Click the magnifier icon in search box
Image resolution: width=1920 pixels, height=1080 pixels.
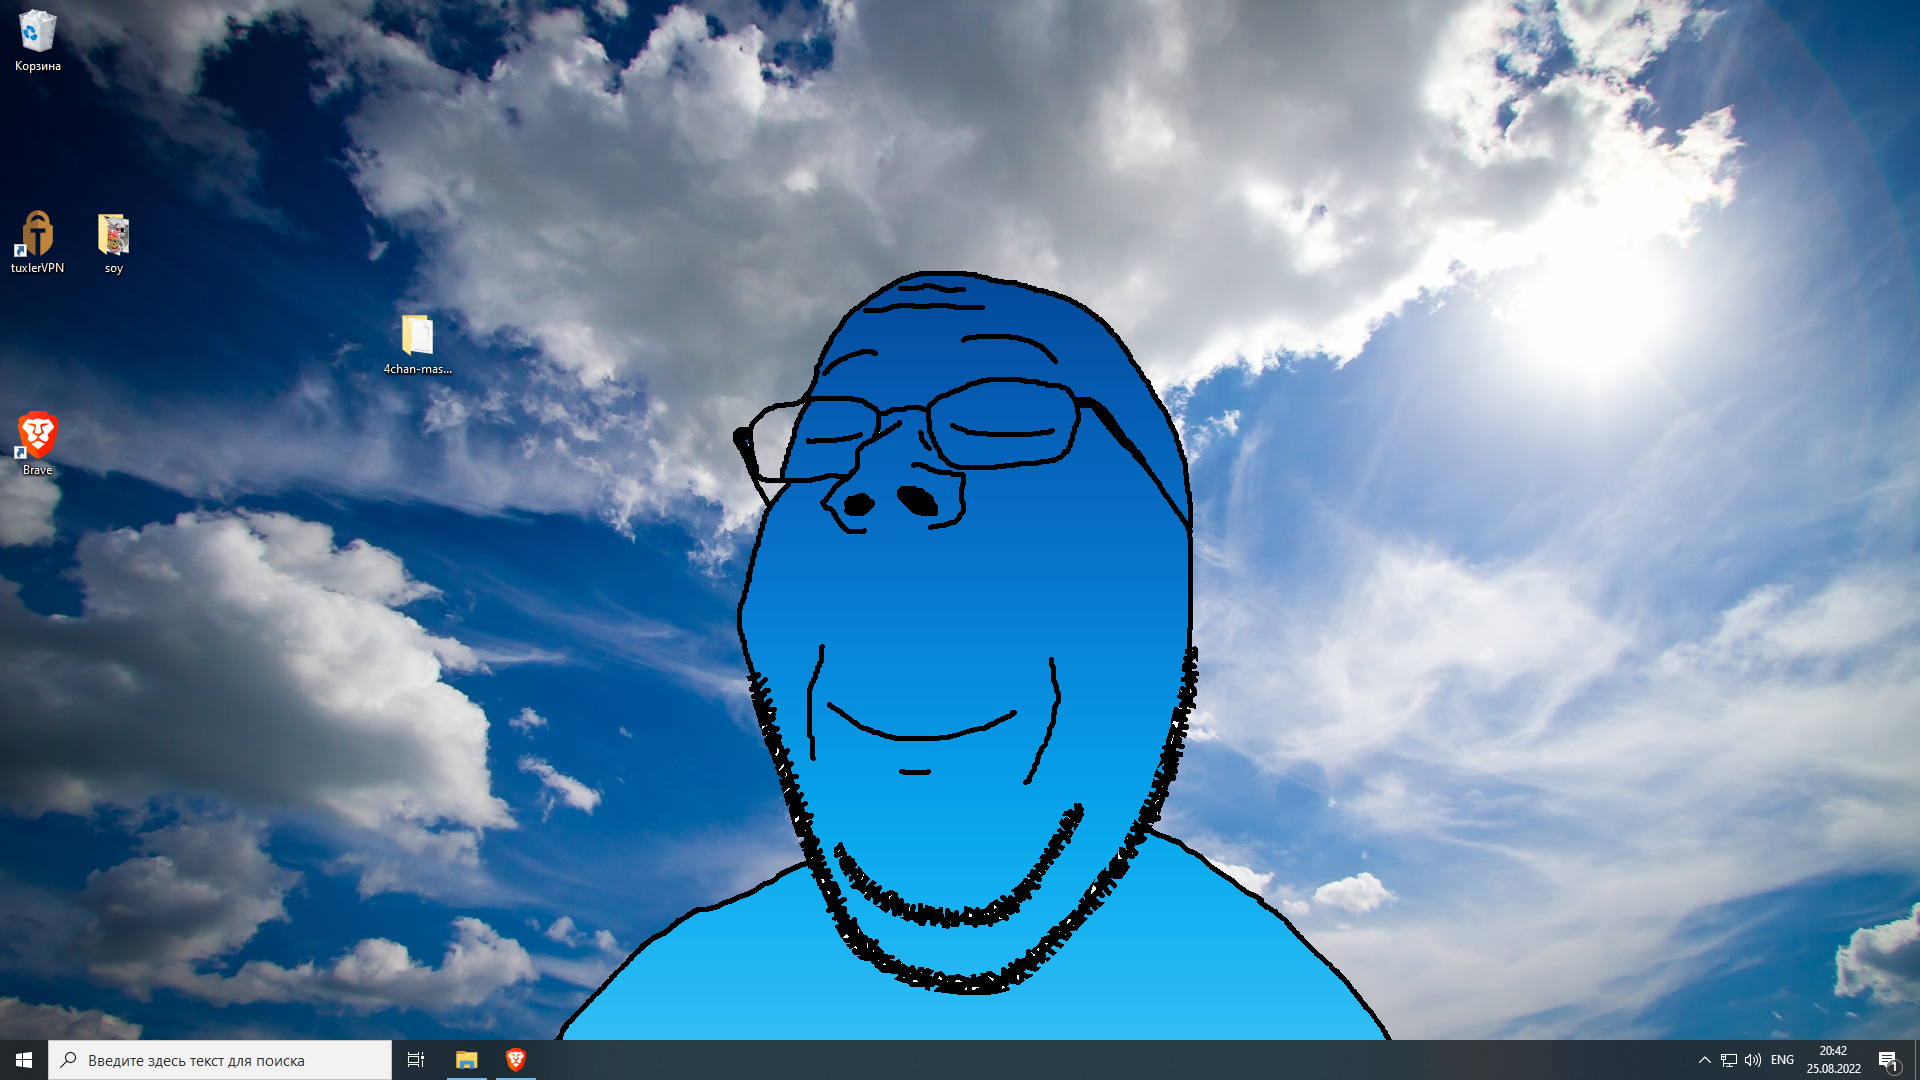[x=68, y=1060]
